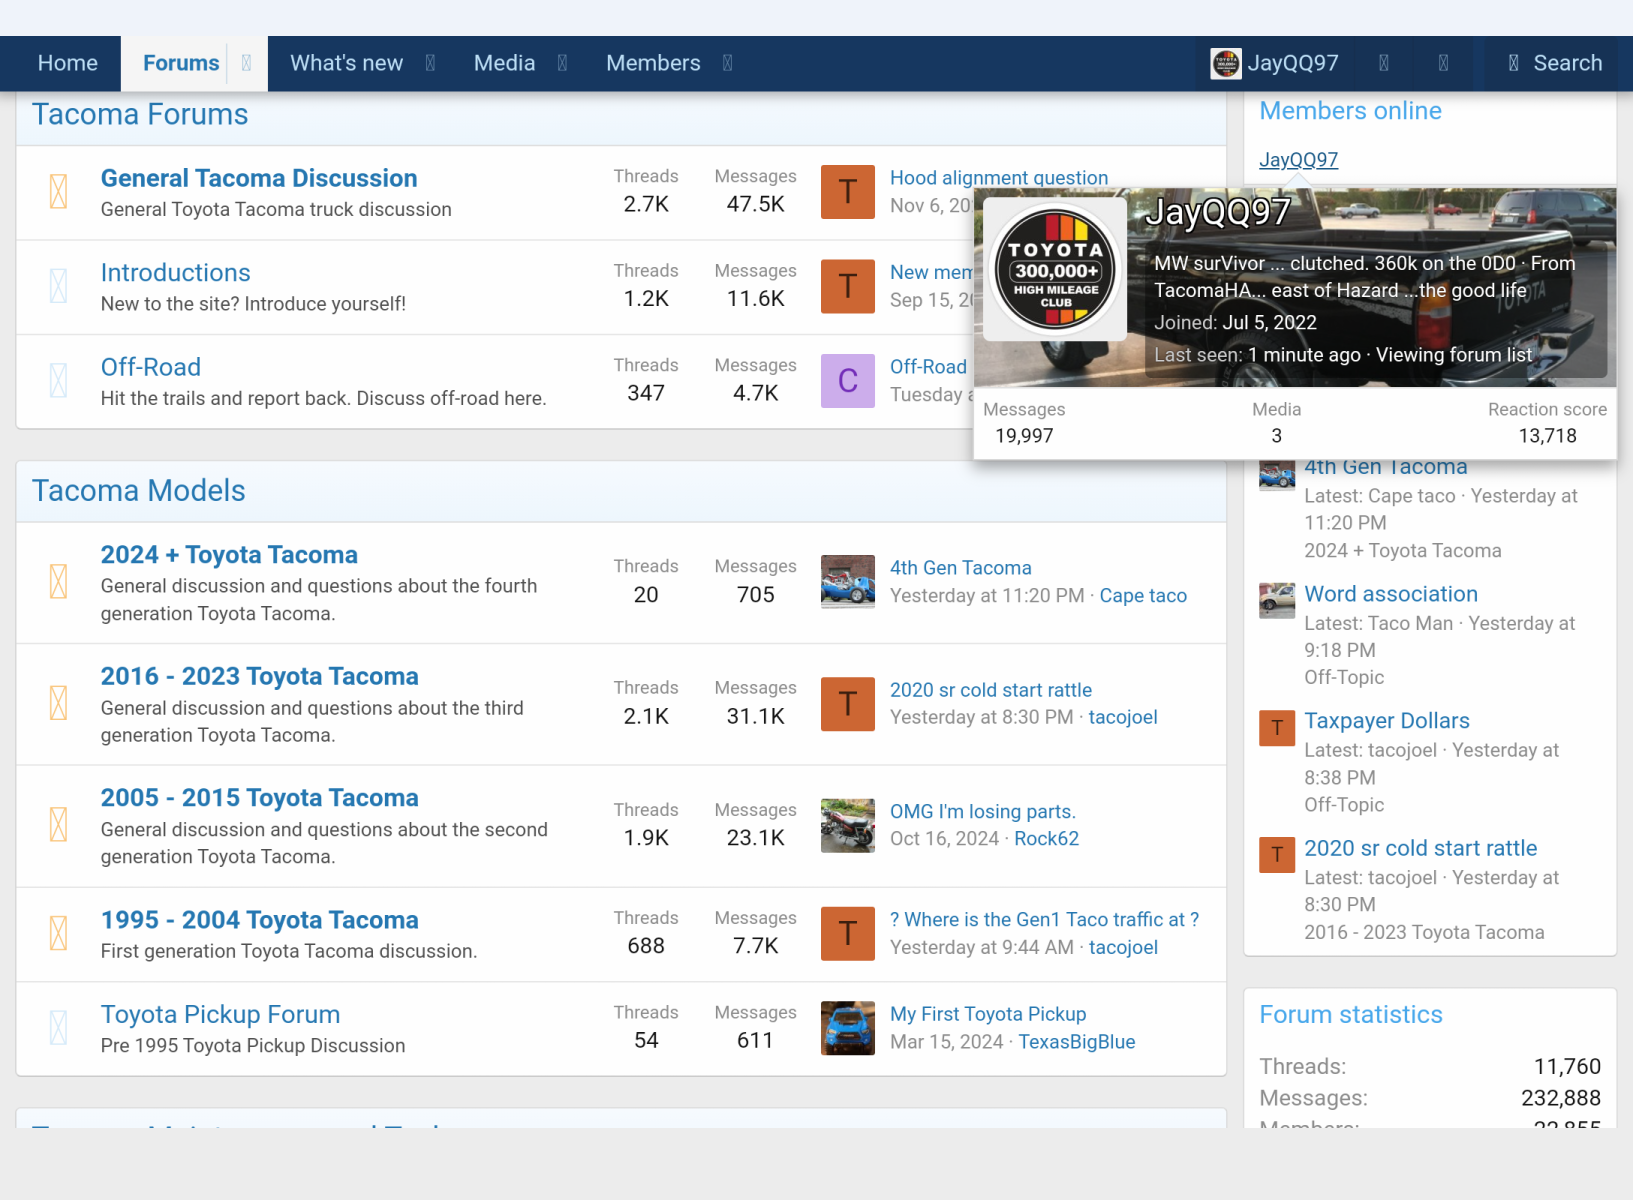Open the 2020 sr cold start rattle thread
This screenshot has height=1200, width=1633.
click(990, 690)
